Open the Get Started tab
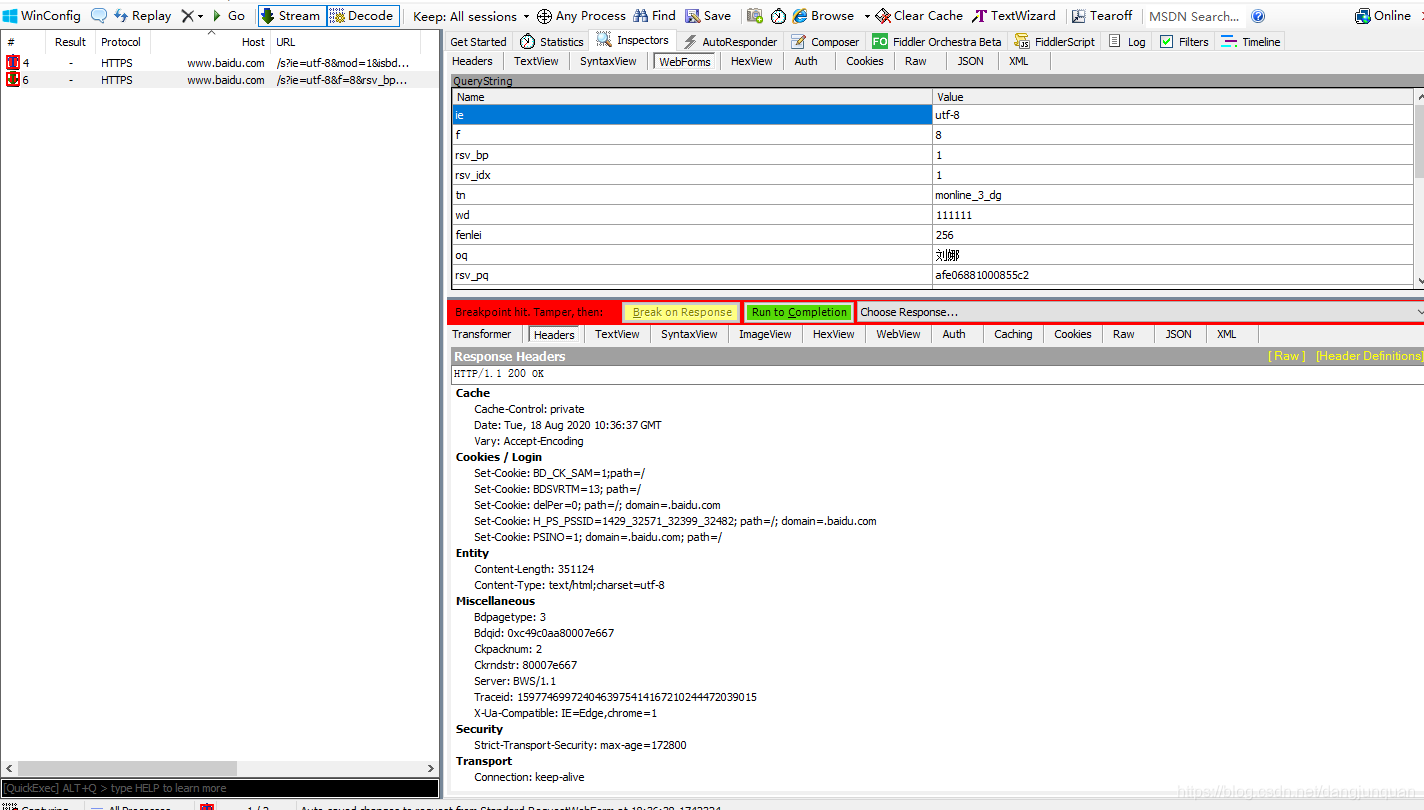 point(478,42)
